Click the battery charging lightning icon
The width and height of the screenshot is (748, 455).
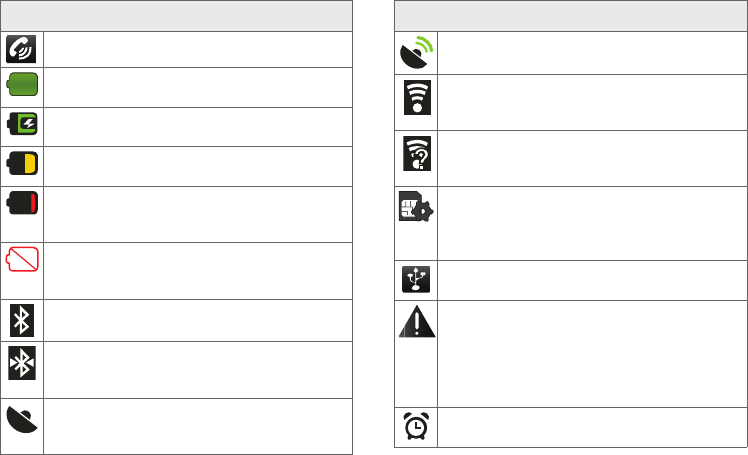pos(22,124)
